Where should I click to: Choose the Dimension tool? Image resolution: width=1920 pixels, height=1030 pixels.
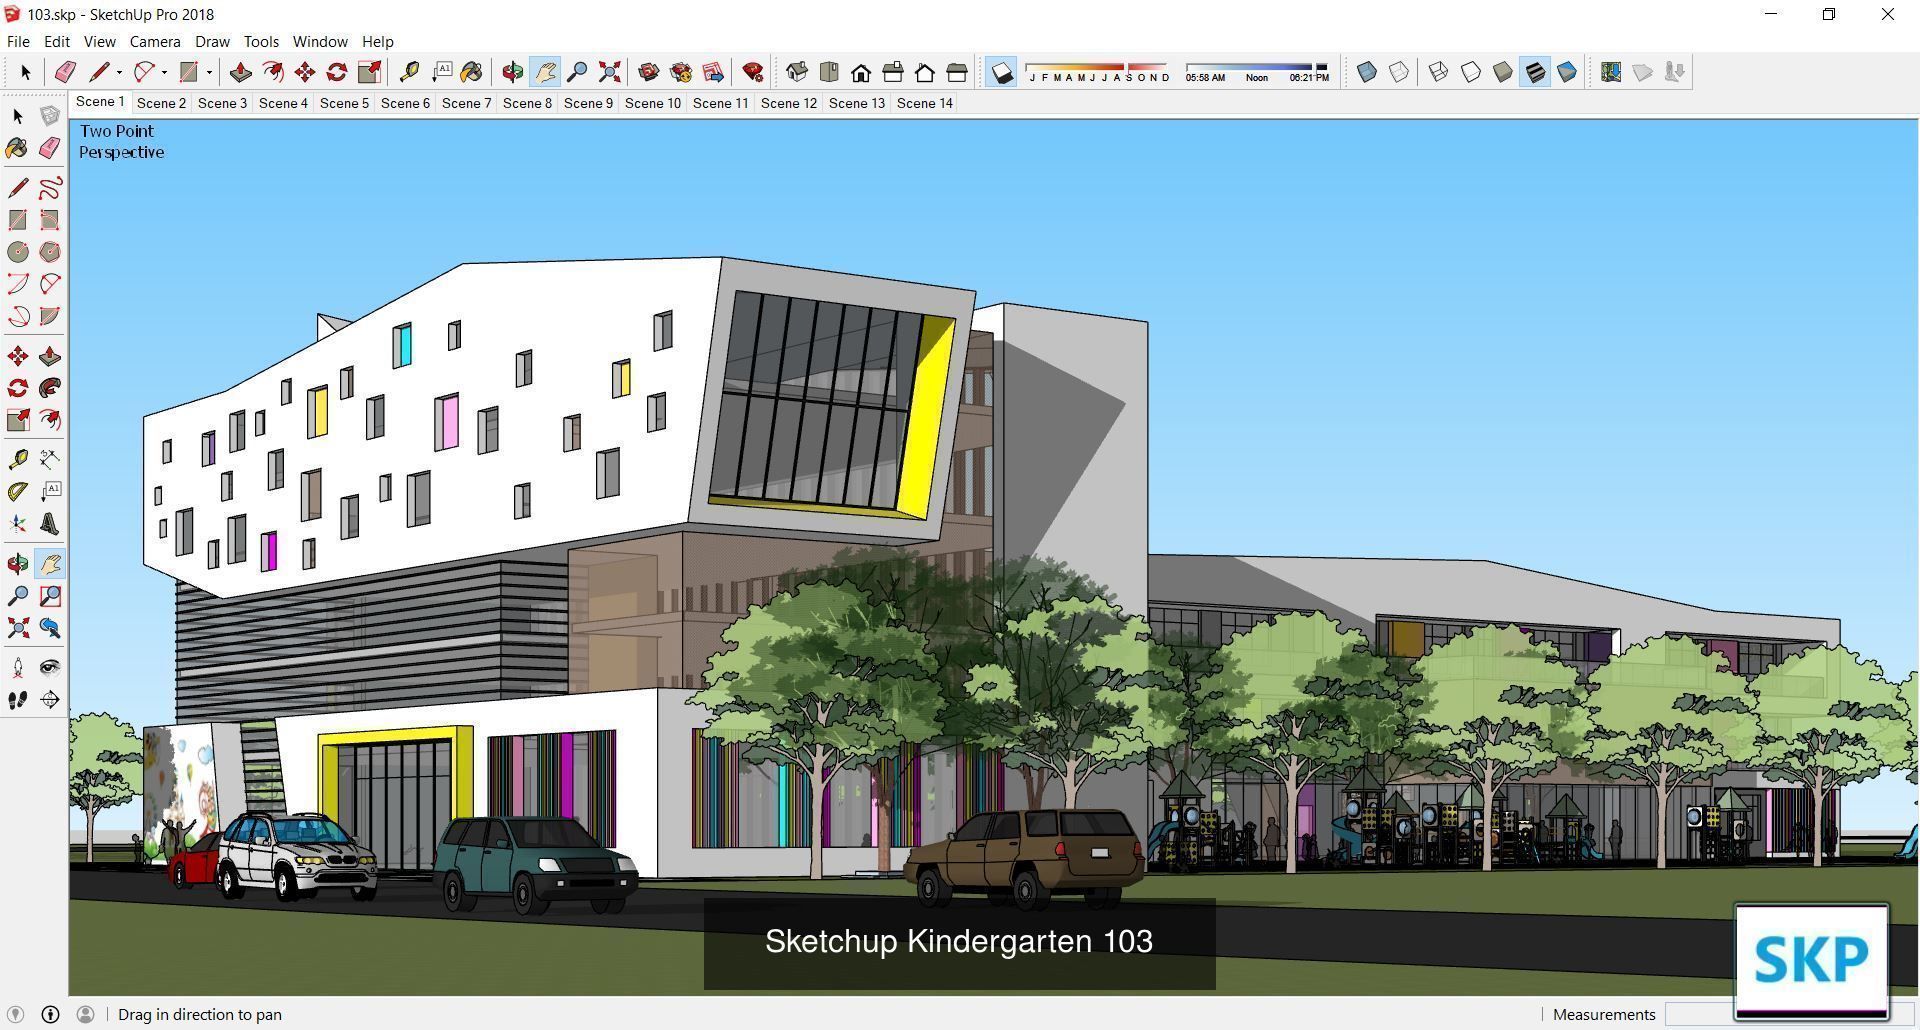point(50,459)
